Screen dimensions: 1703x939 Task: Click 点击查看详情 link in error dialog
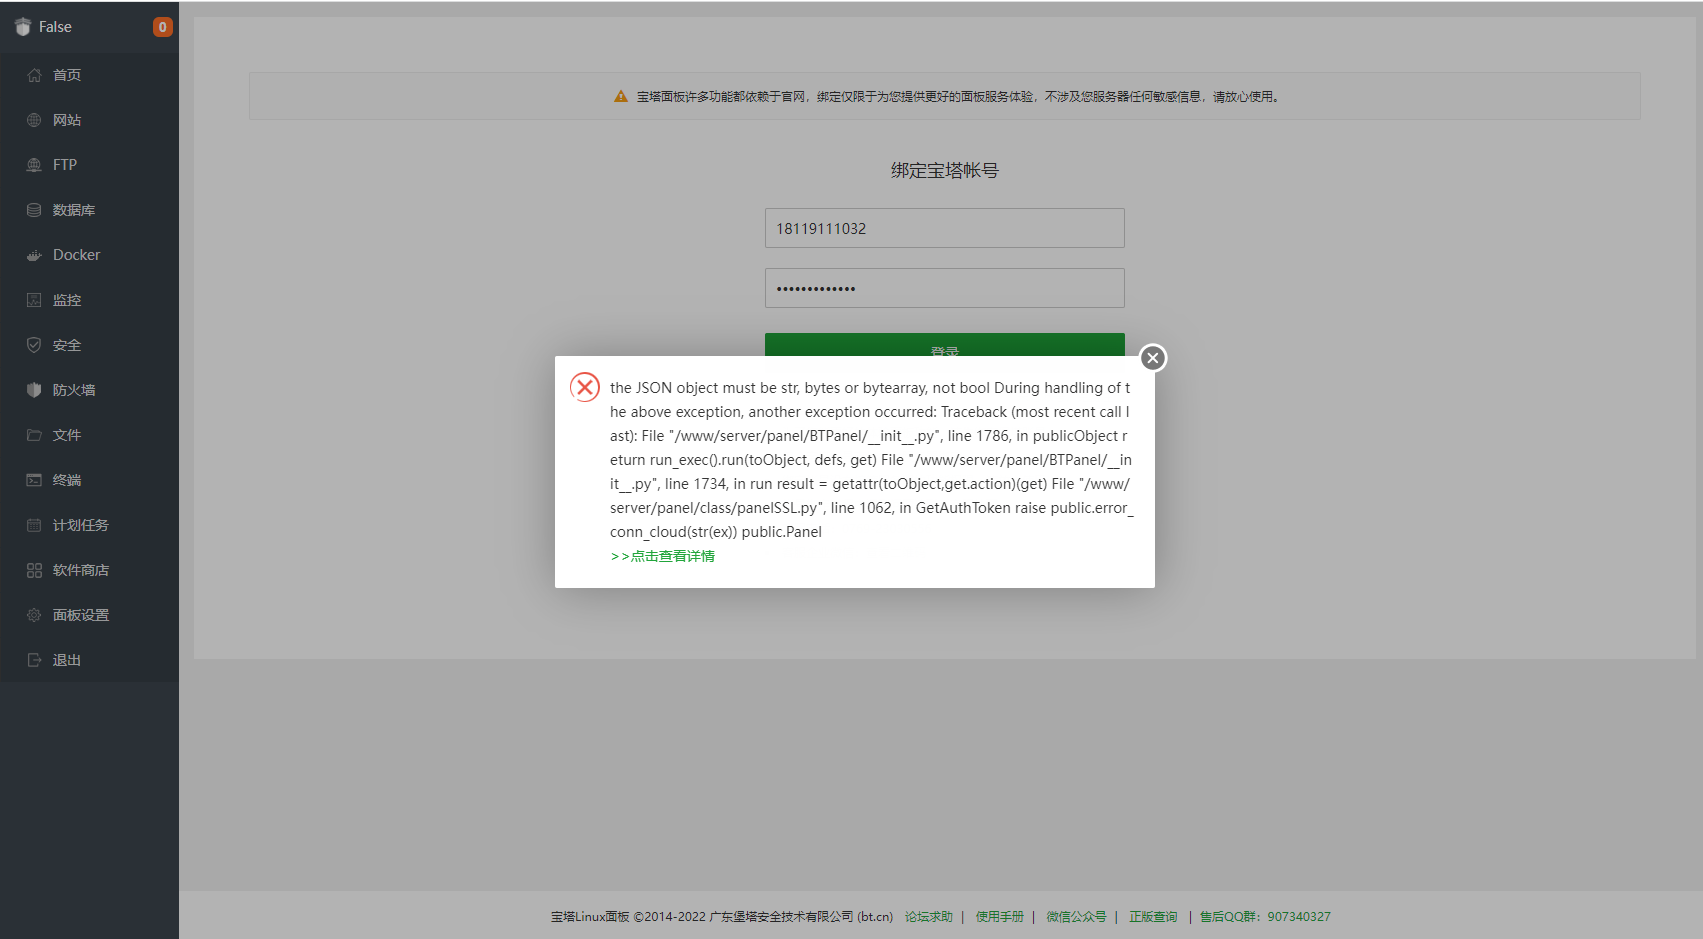[663, 556]
